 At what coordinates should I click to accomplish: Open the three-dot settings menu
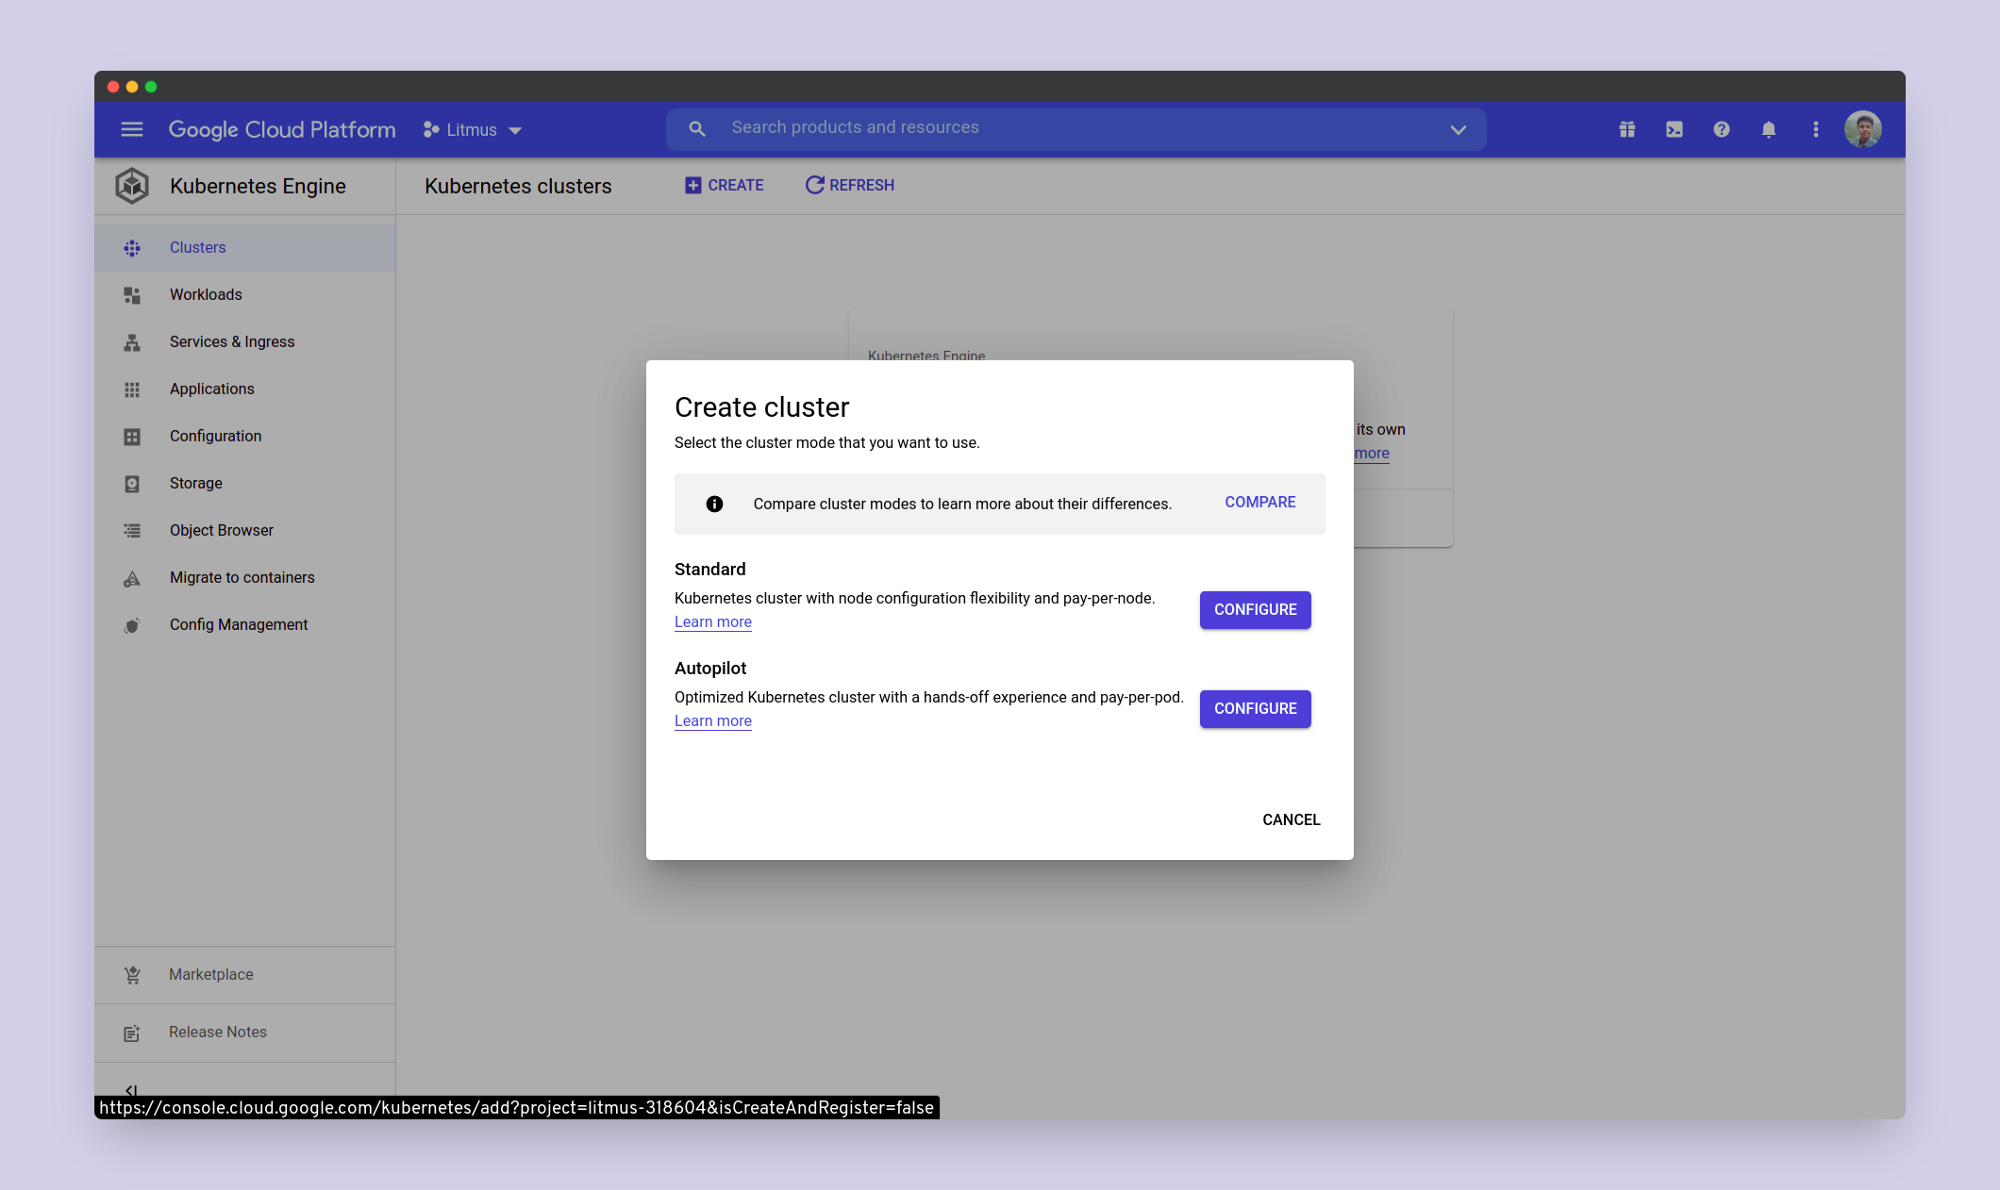tap(1816, 129)
